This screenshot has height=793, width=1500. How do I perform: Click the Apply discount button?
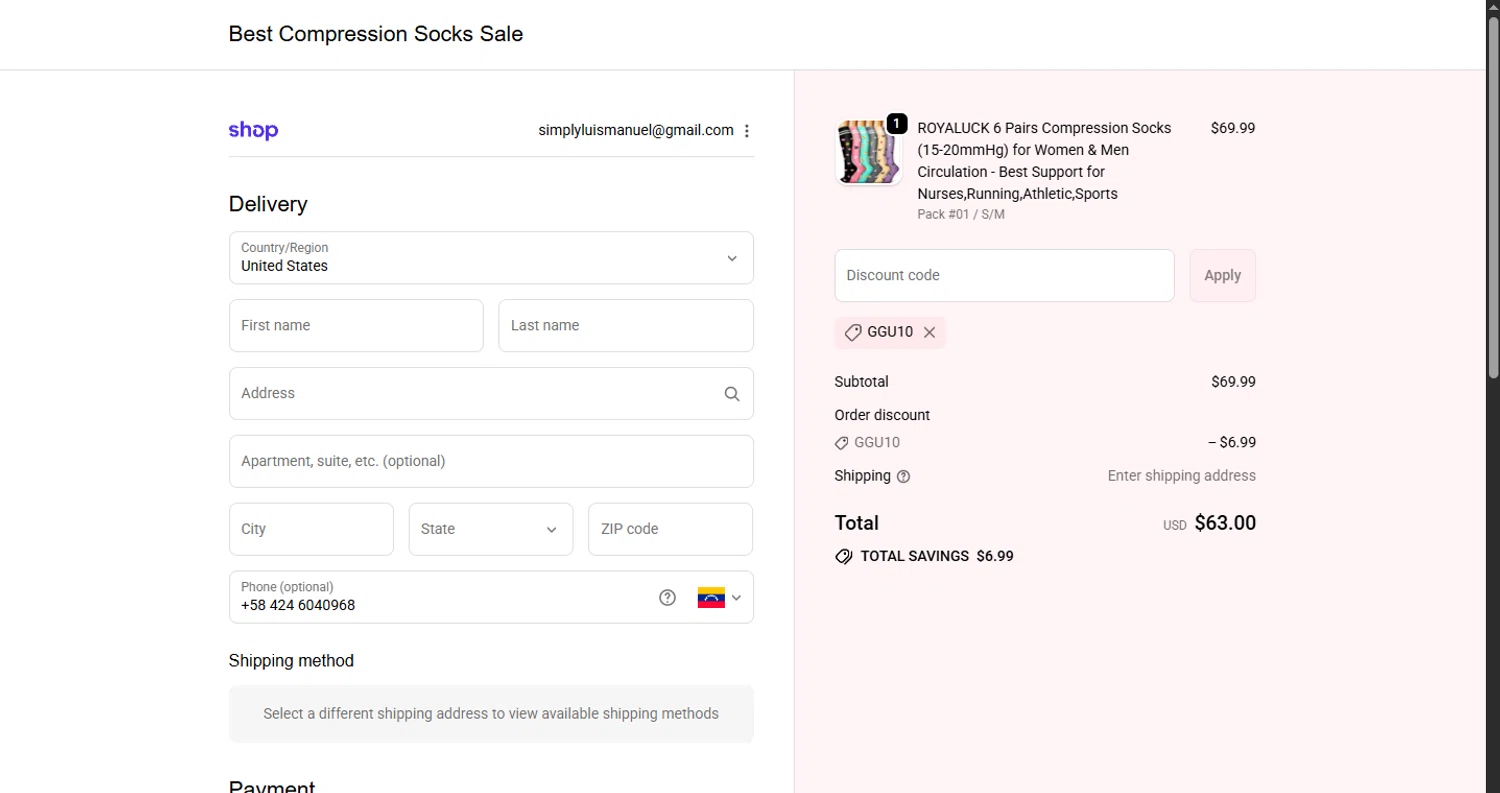[1222, 276]
